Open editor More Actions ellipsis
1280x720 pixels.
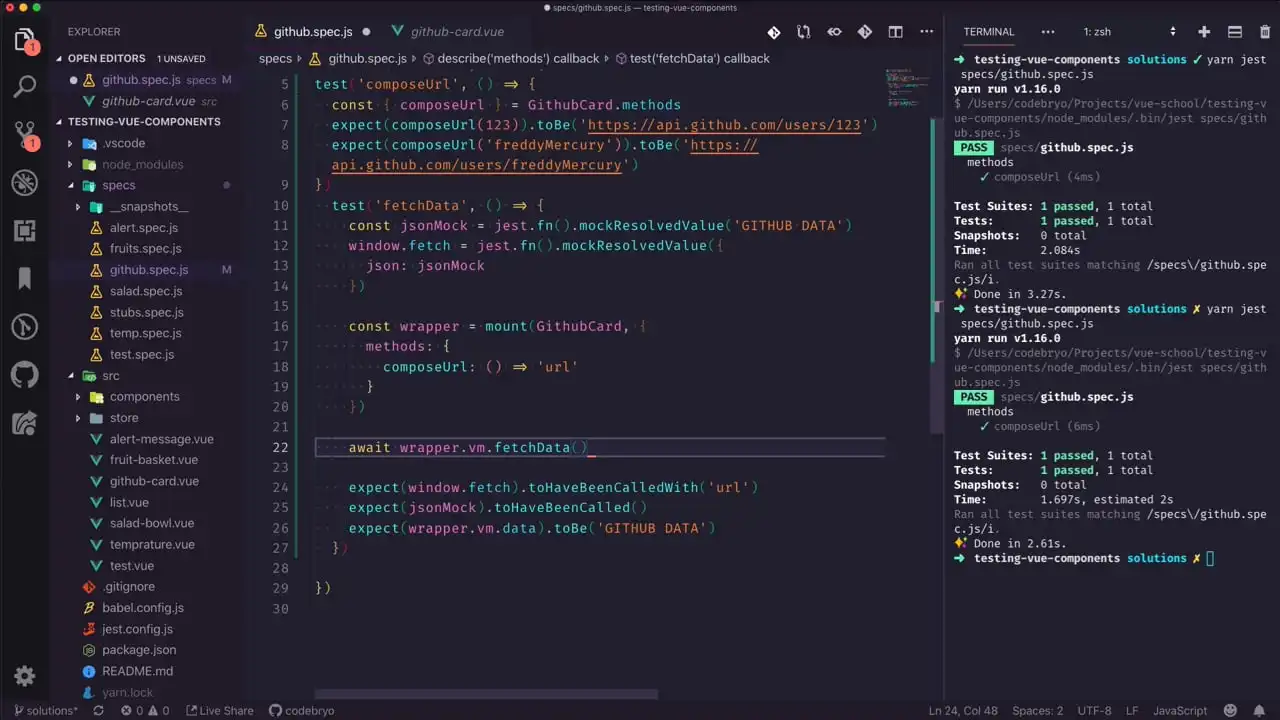[926, 32]
